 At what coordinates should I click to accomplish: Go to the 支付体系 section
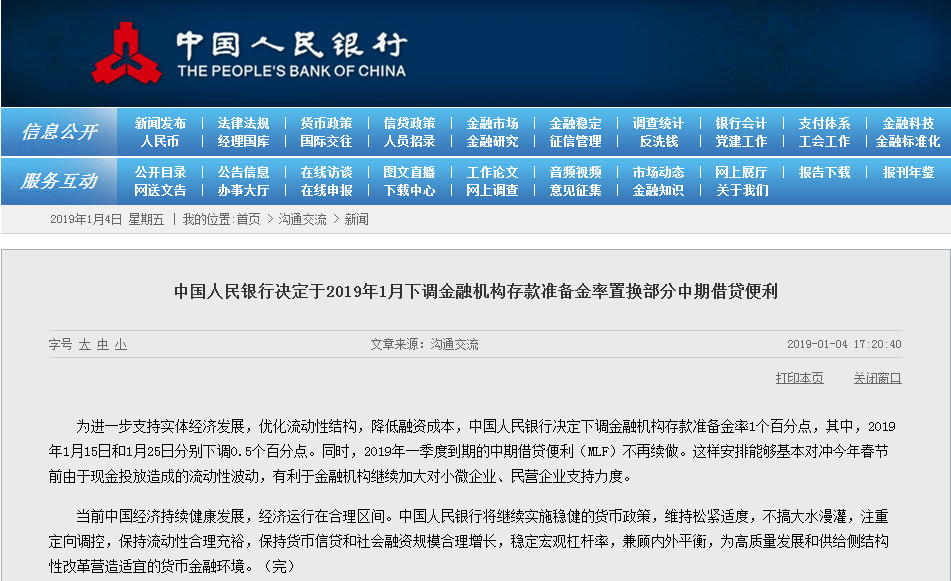pos(824,123)
